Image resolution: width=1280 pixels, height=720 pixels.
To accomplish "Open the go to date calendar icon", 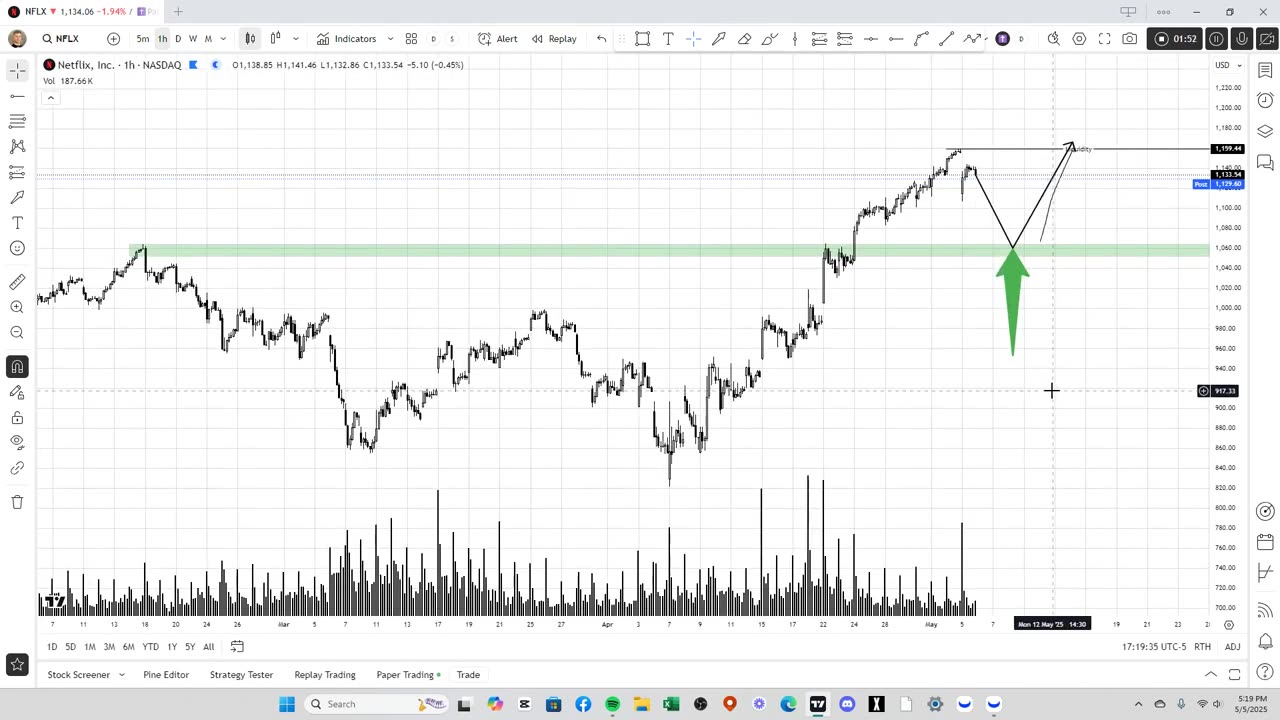I will [237, 647].
